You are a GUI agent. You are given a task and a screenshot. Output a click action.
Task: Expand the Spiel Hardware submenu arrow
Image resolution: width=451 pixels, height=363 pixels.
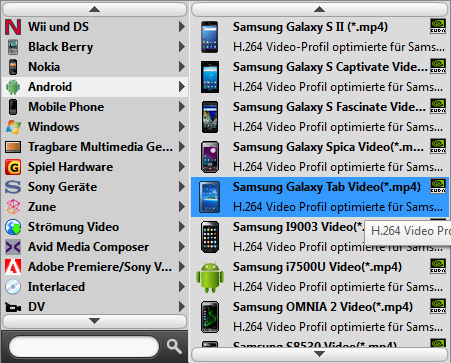pos(181,167)
